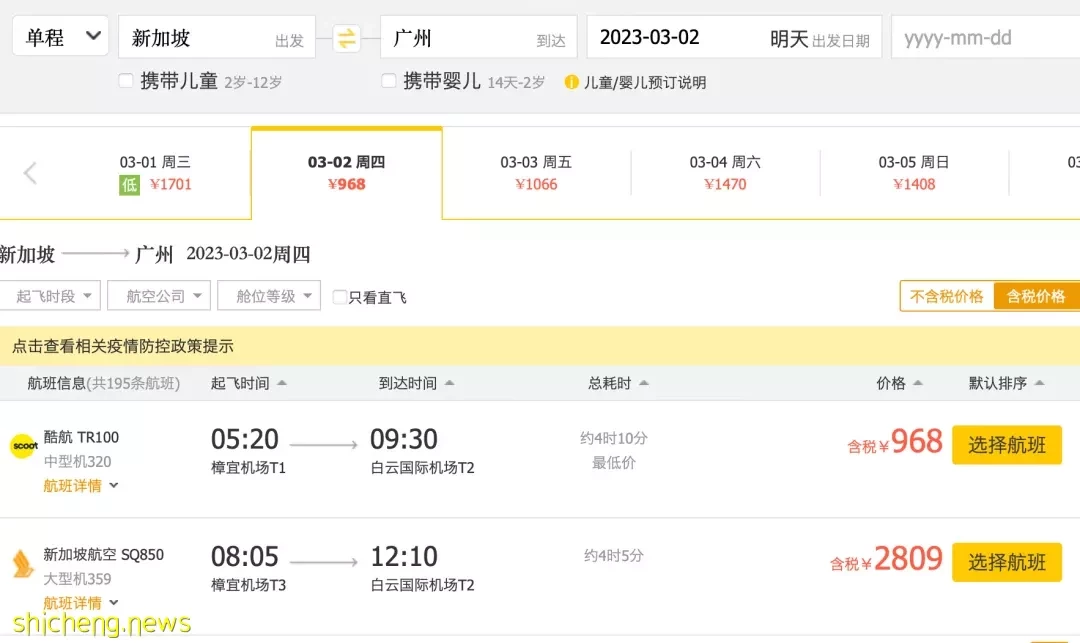Enable 携带儿童 checkbox
Image resolution: width=1080 pixels, height=643 pixels.
[x=126, y=81]
